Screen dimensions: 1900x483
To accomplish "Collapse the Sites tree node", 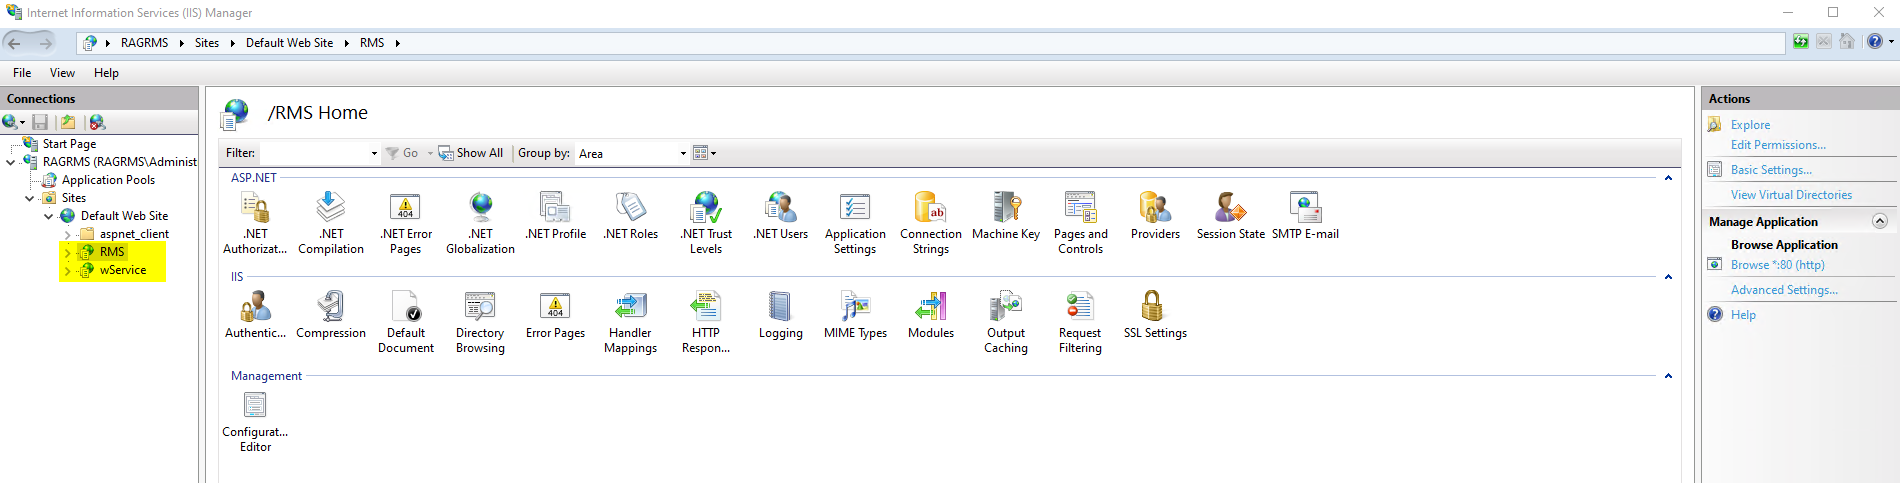I will tap(30, 198).
